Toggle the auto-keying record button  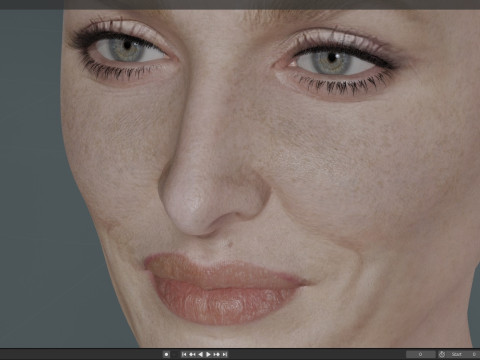point(166,354)
